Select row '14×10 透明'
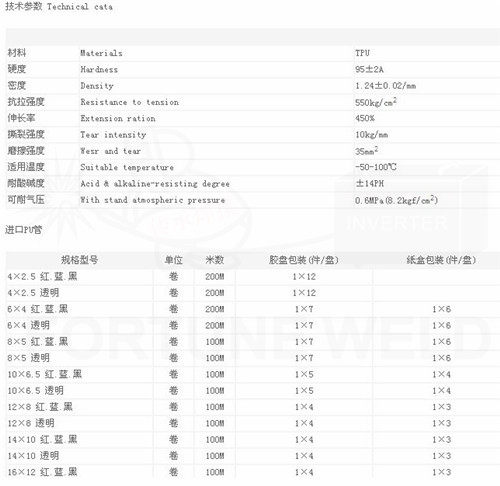Image resolution: width=500 pixels, height=486 pixels. click(x=253, y=456)
